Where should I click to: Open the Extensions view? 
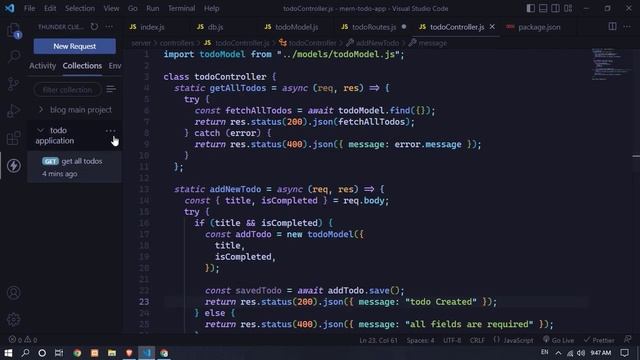(13, 138)
